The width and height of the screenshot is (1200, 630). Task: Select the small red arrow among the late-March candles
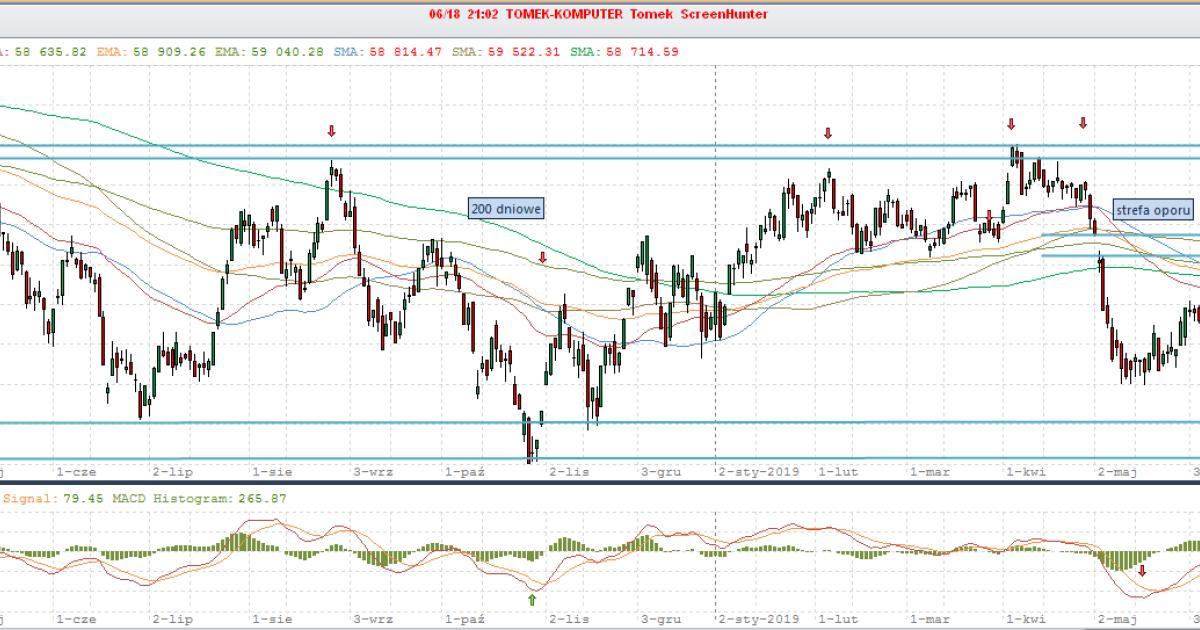click(x=989, y=215)
